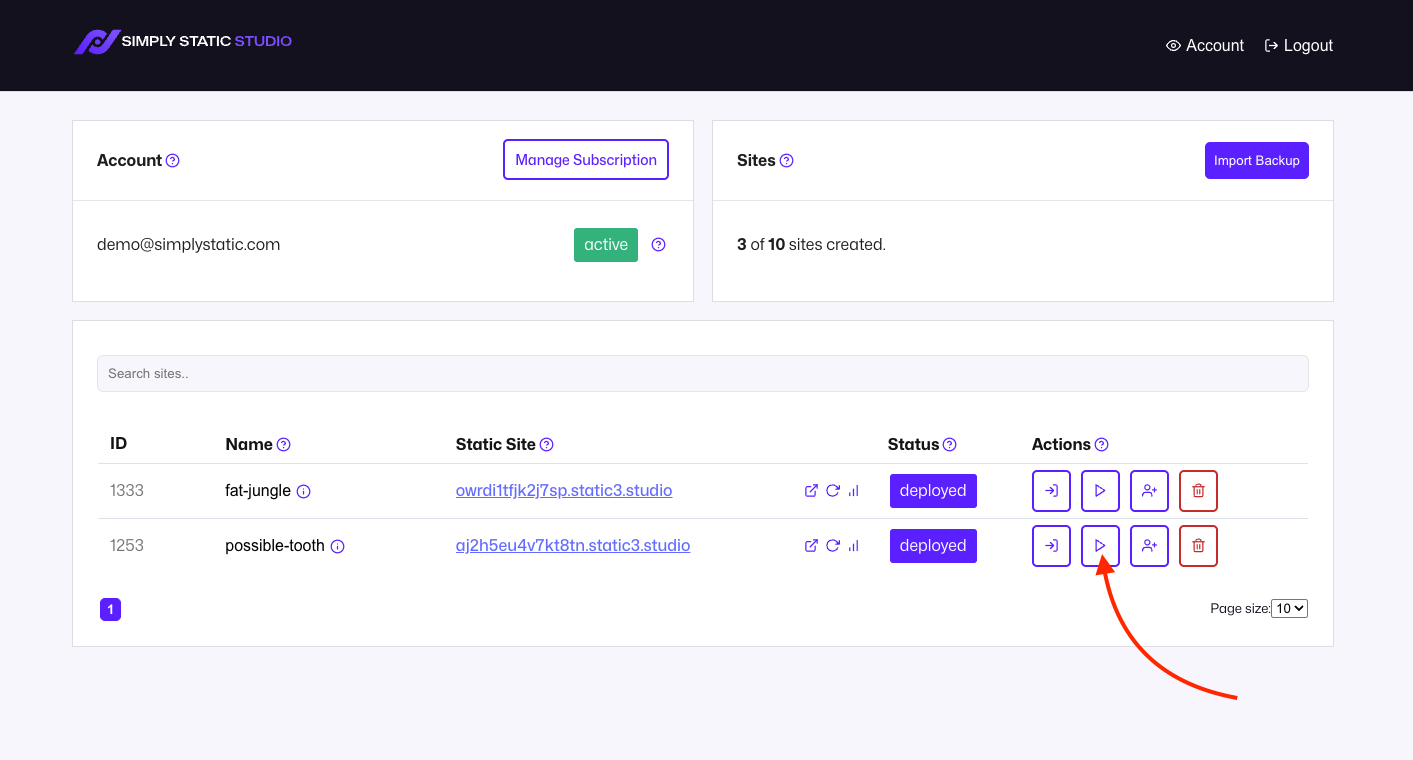Open possible-tooth static site external link icon
Viewport: 1413px width, 760px height.
[x=811, y=546]
